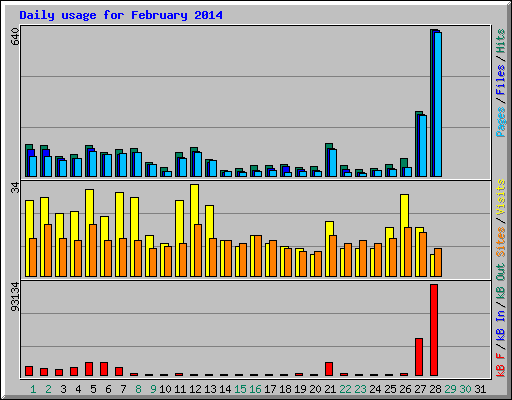The width and height of the screenshot is (512, 400).
Task: Click the tall cyan pages bar for day 28
Action: [x=438, y=104]
